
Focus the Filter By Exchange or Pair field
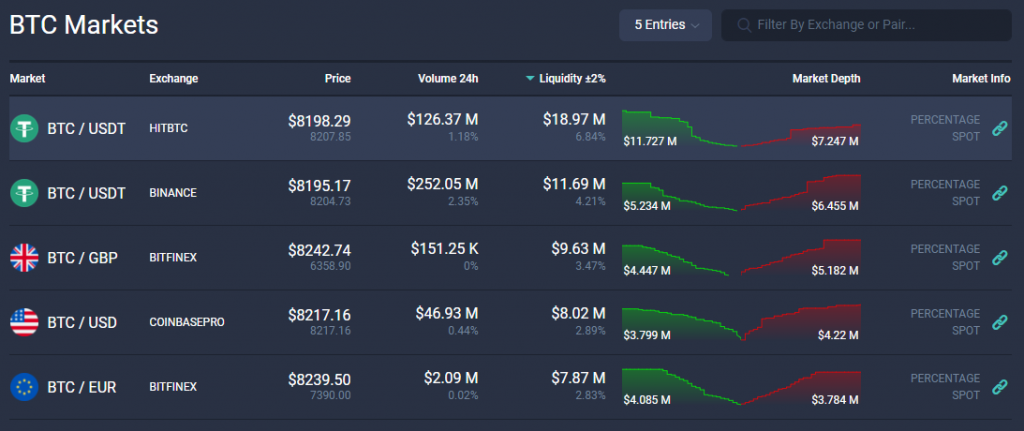tap(870, 25)
